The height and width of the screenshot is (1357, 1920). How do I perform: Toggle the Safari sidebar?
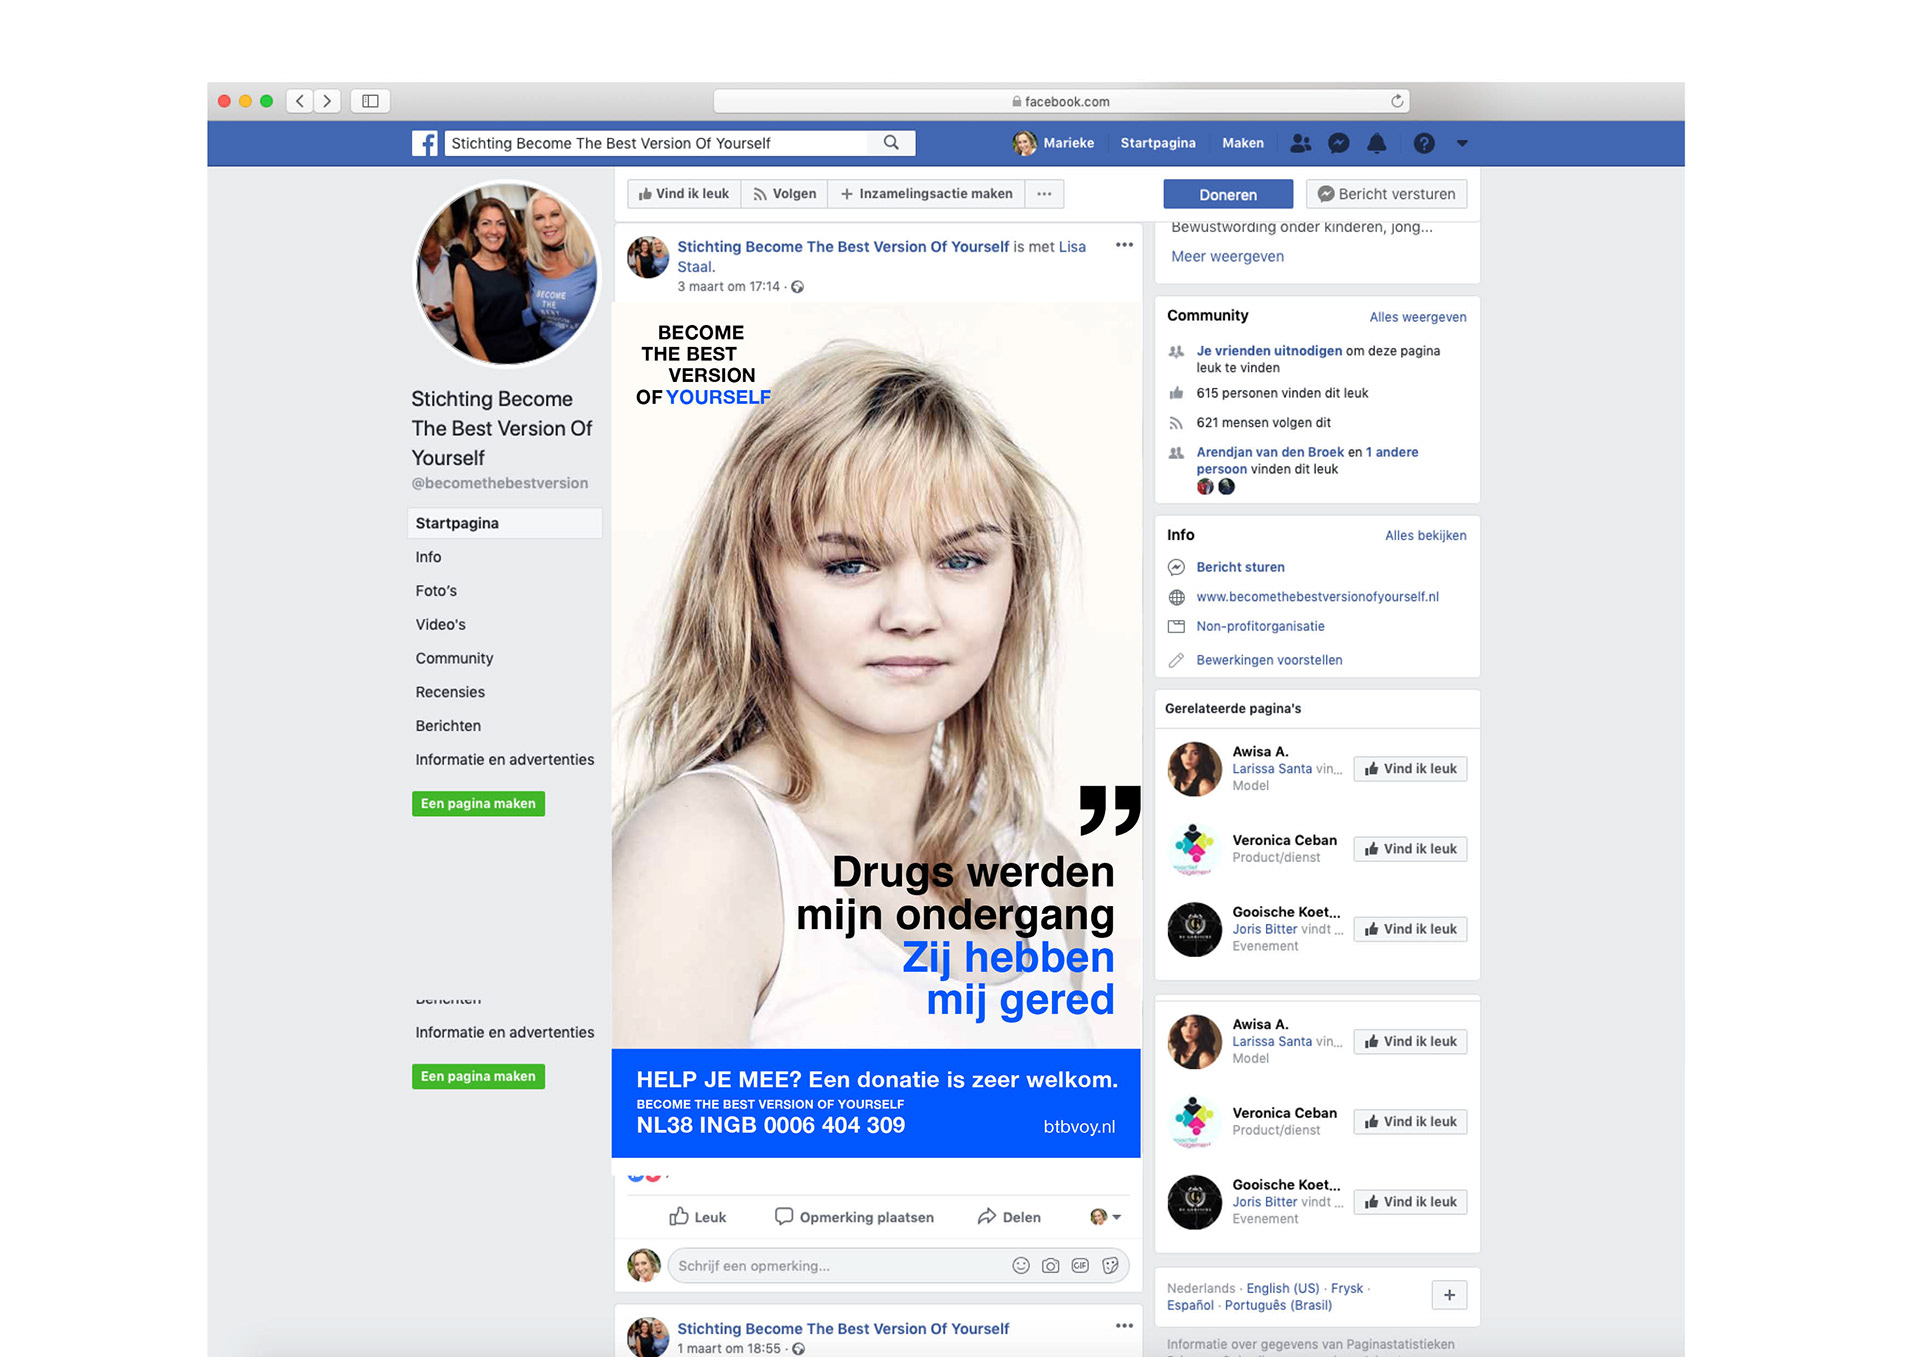click(370, 101)
